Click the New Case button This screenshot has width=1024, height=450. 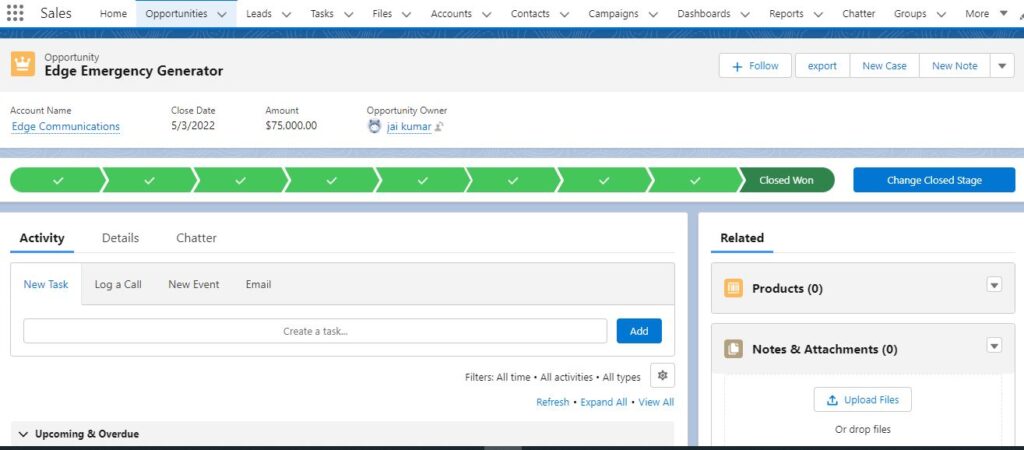884,66
